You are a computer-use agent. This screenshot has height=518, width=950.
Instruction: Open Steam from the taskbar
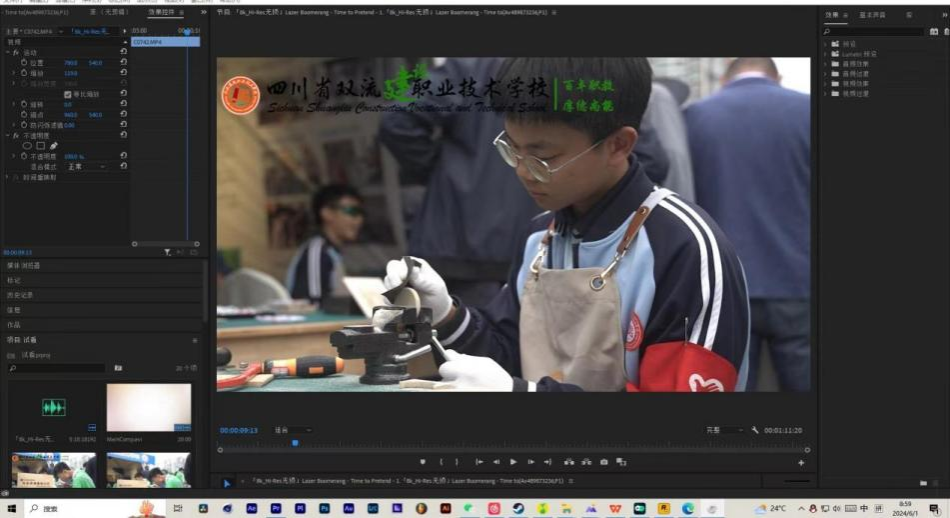518,508
